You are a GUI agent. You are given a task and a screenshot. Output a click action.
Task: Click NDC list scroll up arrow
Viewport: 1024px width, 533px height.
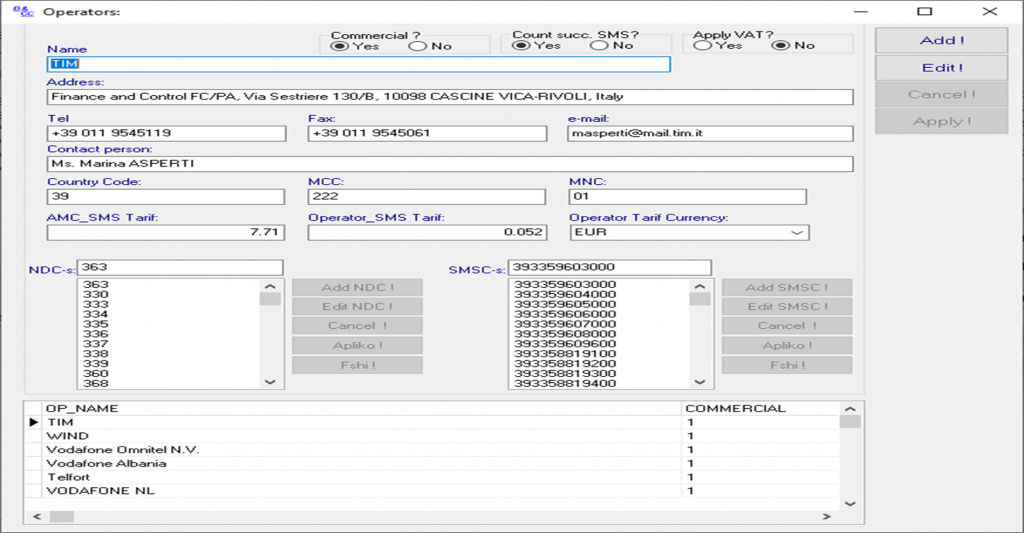click(x=270, y=286)
